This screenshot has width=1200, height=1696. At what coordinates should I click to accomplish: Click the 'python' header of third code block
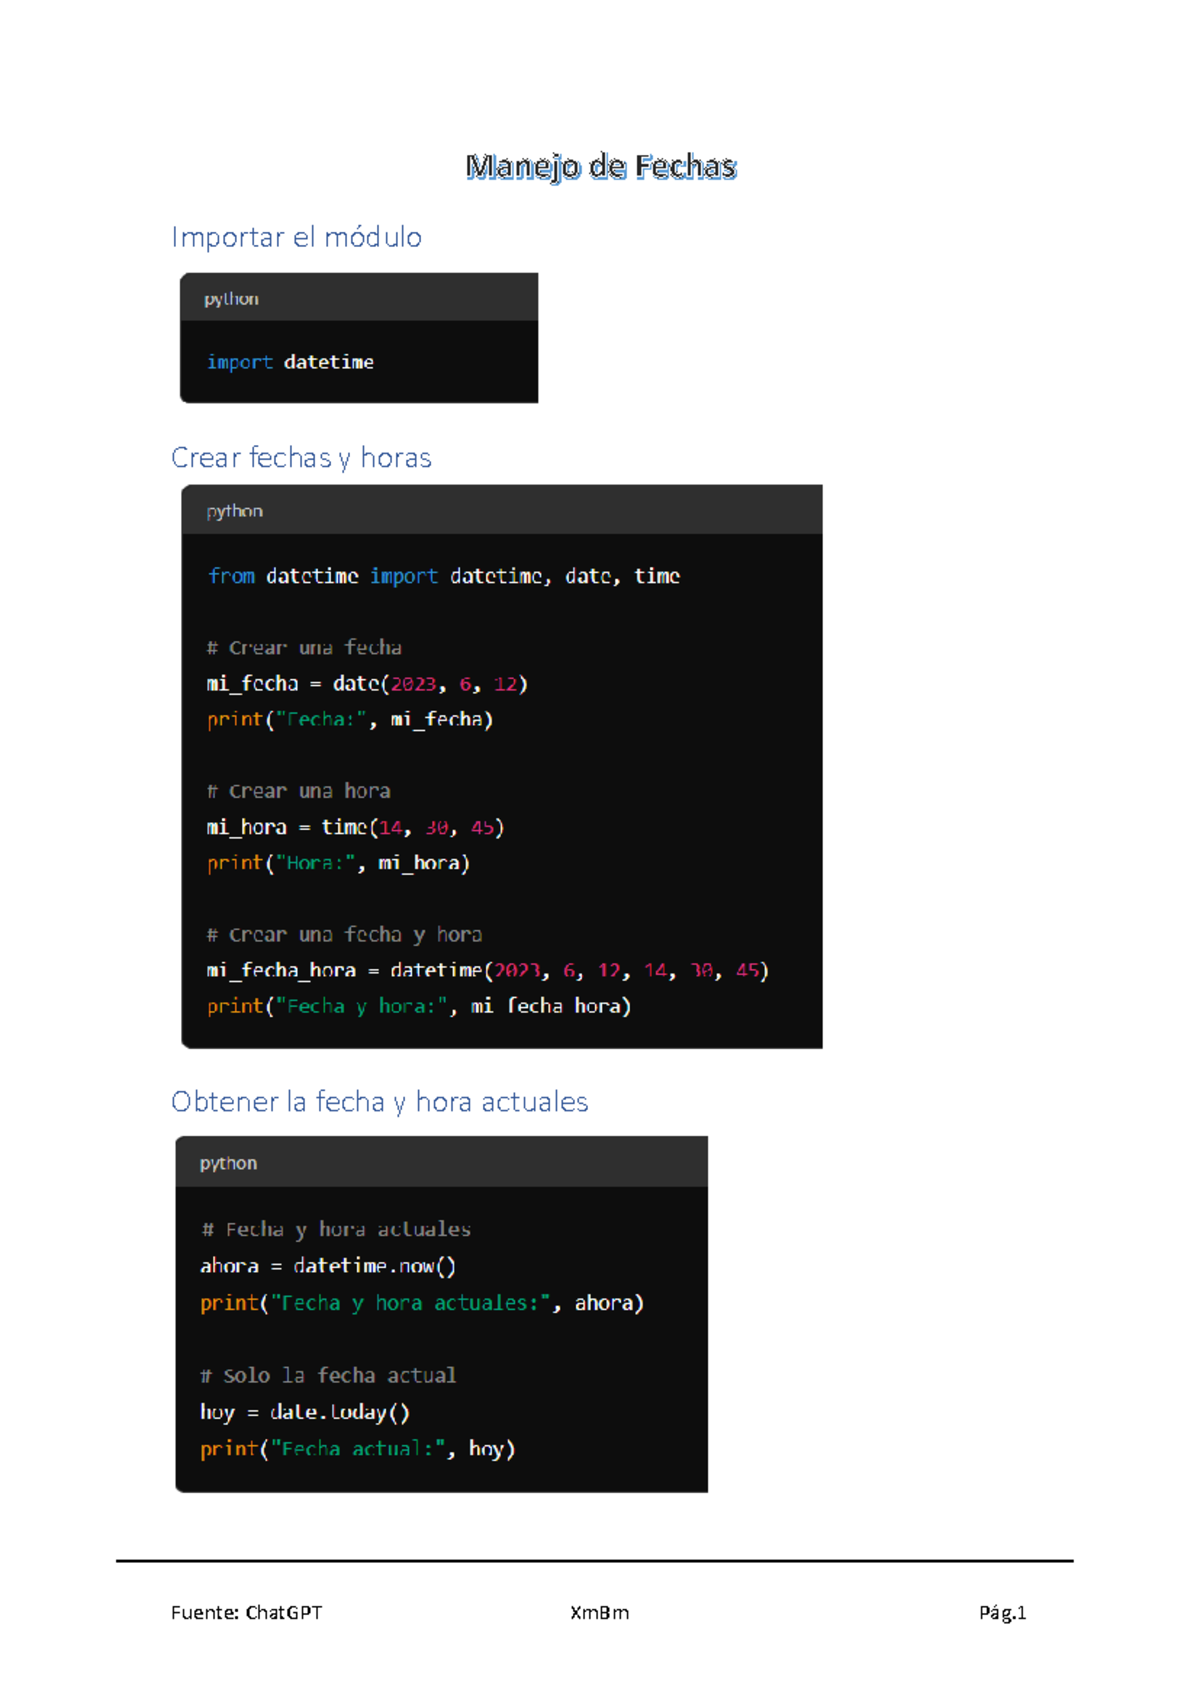tap(228, 1163)
